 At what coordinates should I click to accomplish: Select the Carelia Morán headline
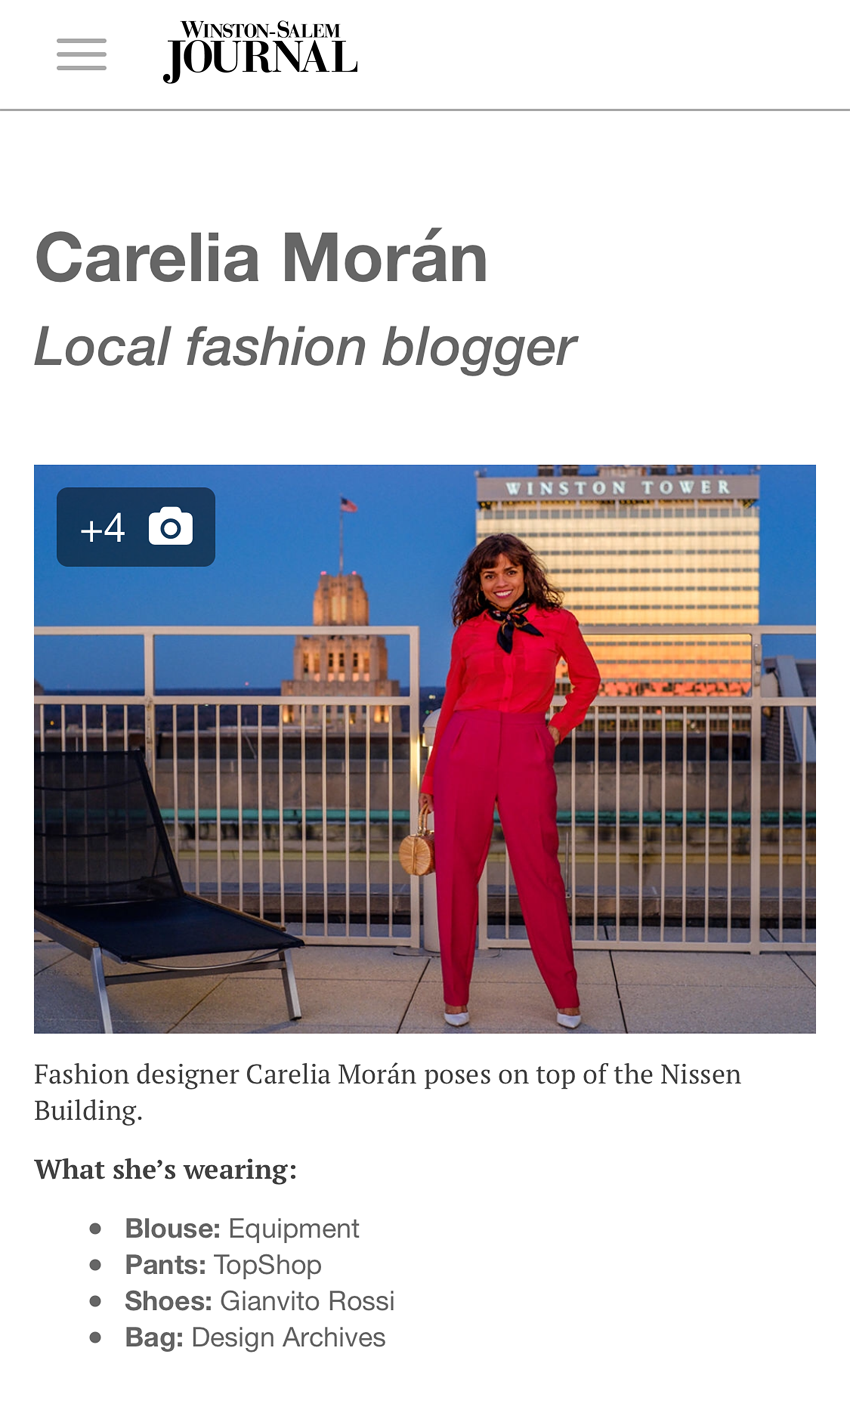click(x=261, y=257)
